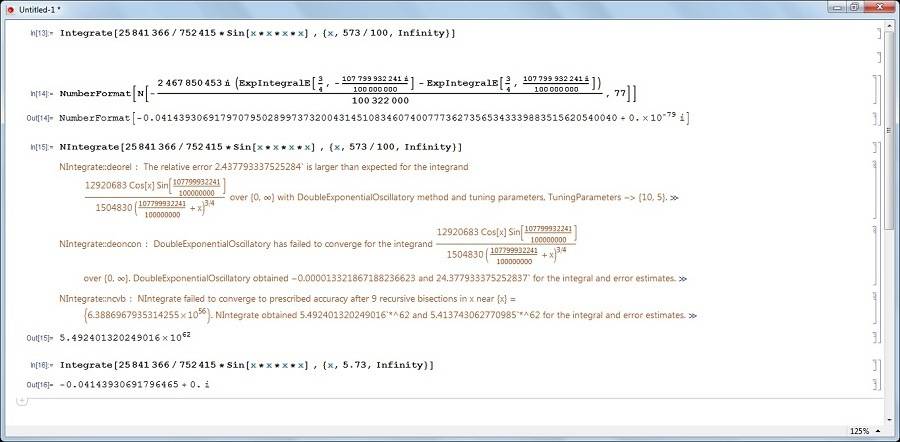Viewport: 900px width, 442px height.
Task: Select the Out[16] cell bracket
Action: point(874,383)
